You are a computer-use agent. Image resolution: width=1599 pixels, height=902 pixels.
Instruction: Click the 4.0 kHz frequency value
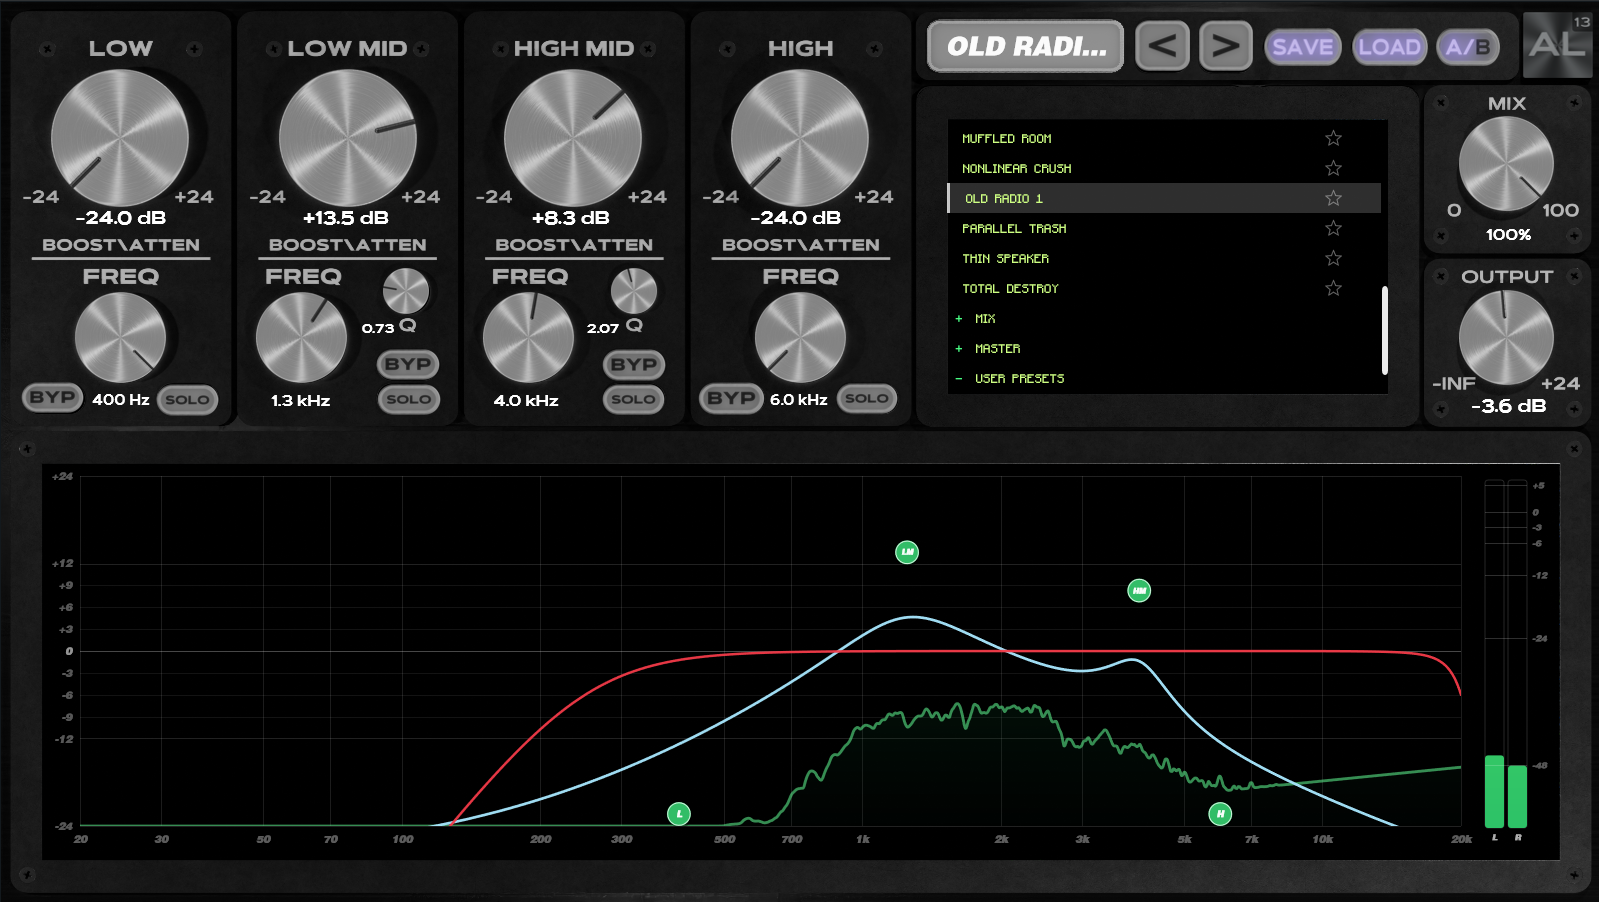[x=526, y=401]
